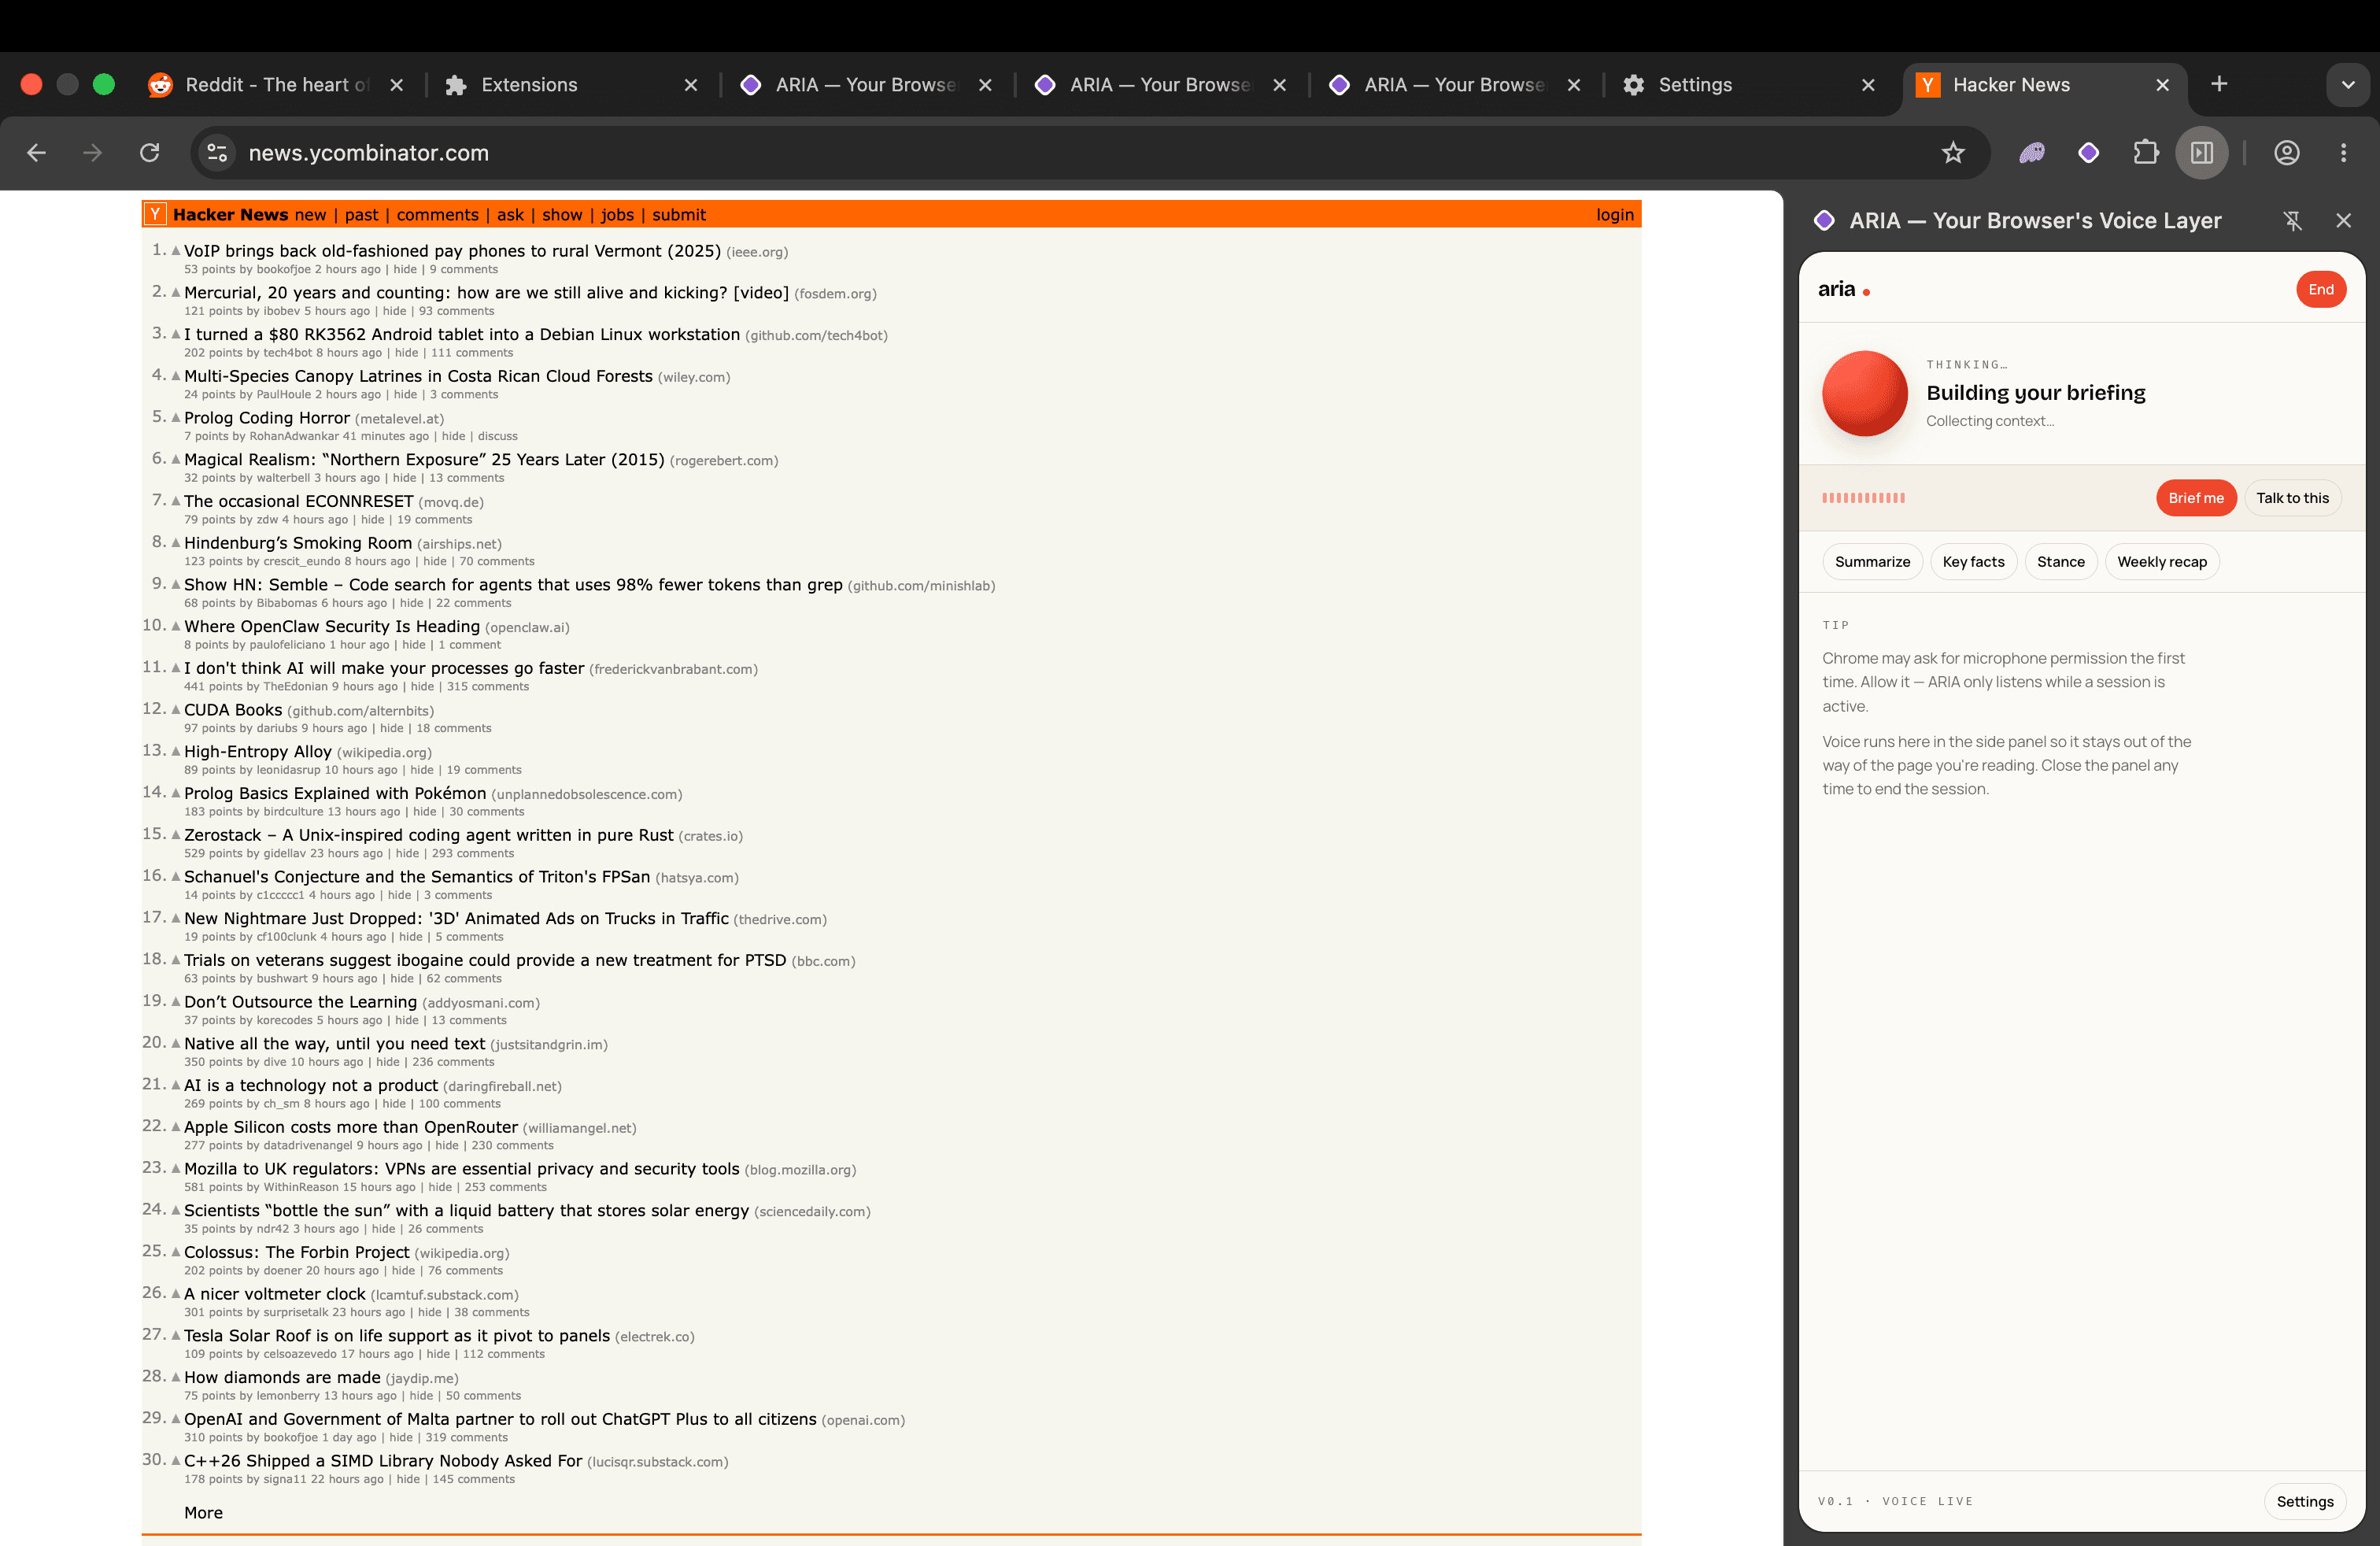The height and width of the screenshot is (1546, 2380).
Task: Switch to the Settings tab
Action: (x=1749, y=85)
